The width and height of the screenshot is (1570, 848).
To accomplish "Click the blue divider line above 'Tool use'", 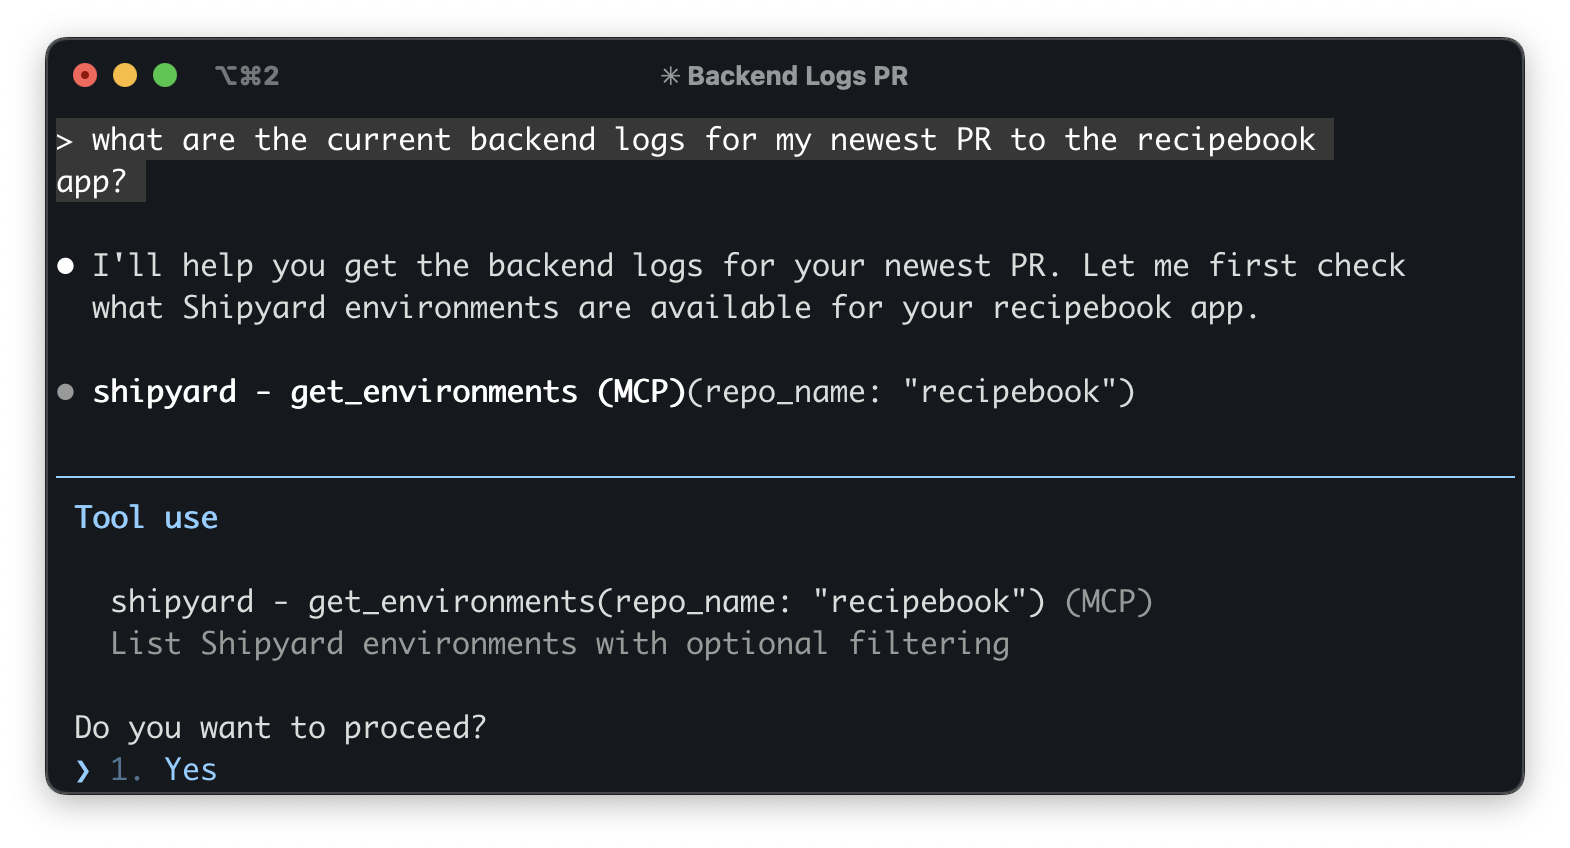I will 785,477.
